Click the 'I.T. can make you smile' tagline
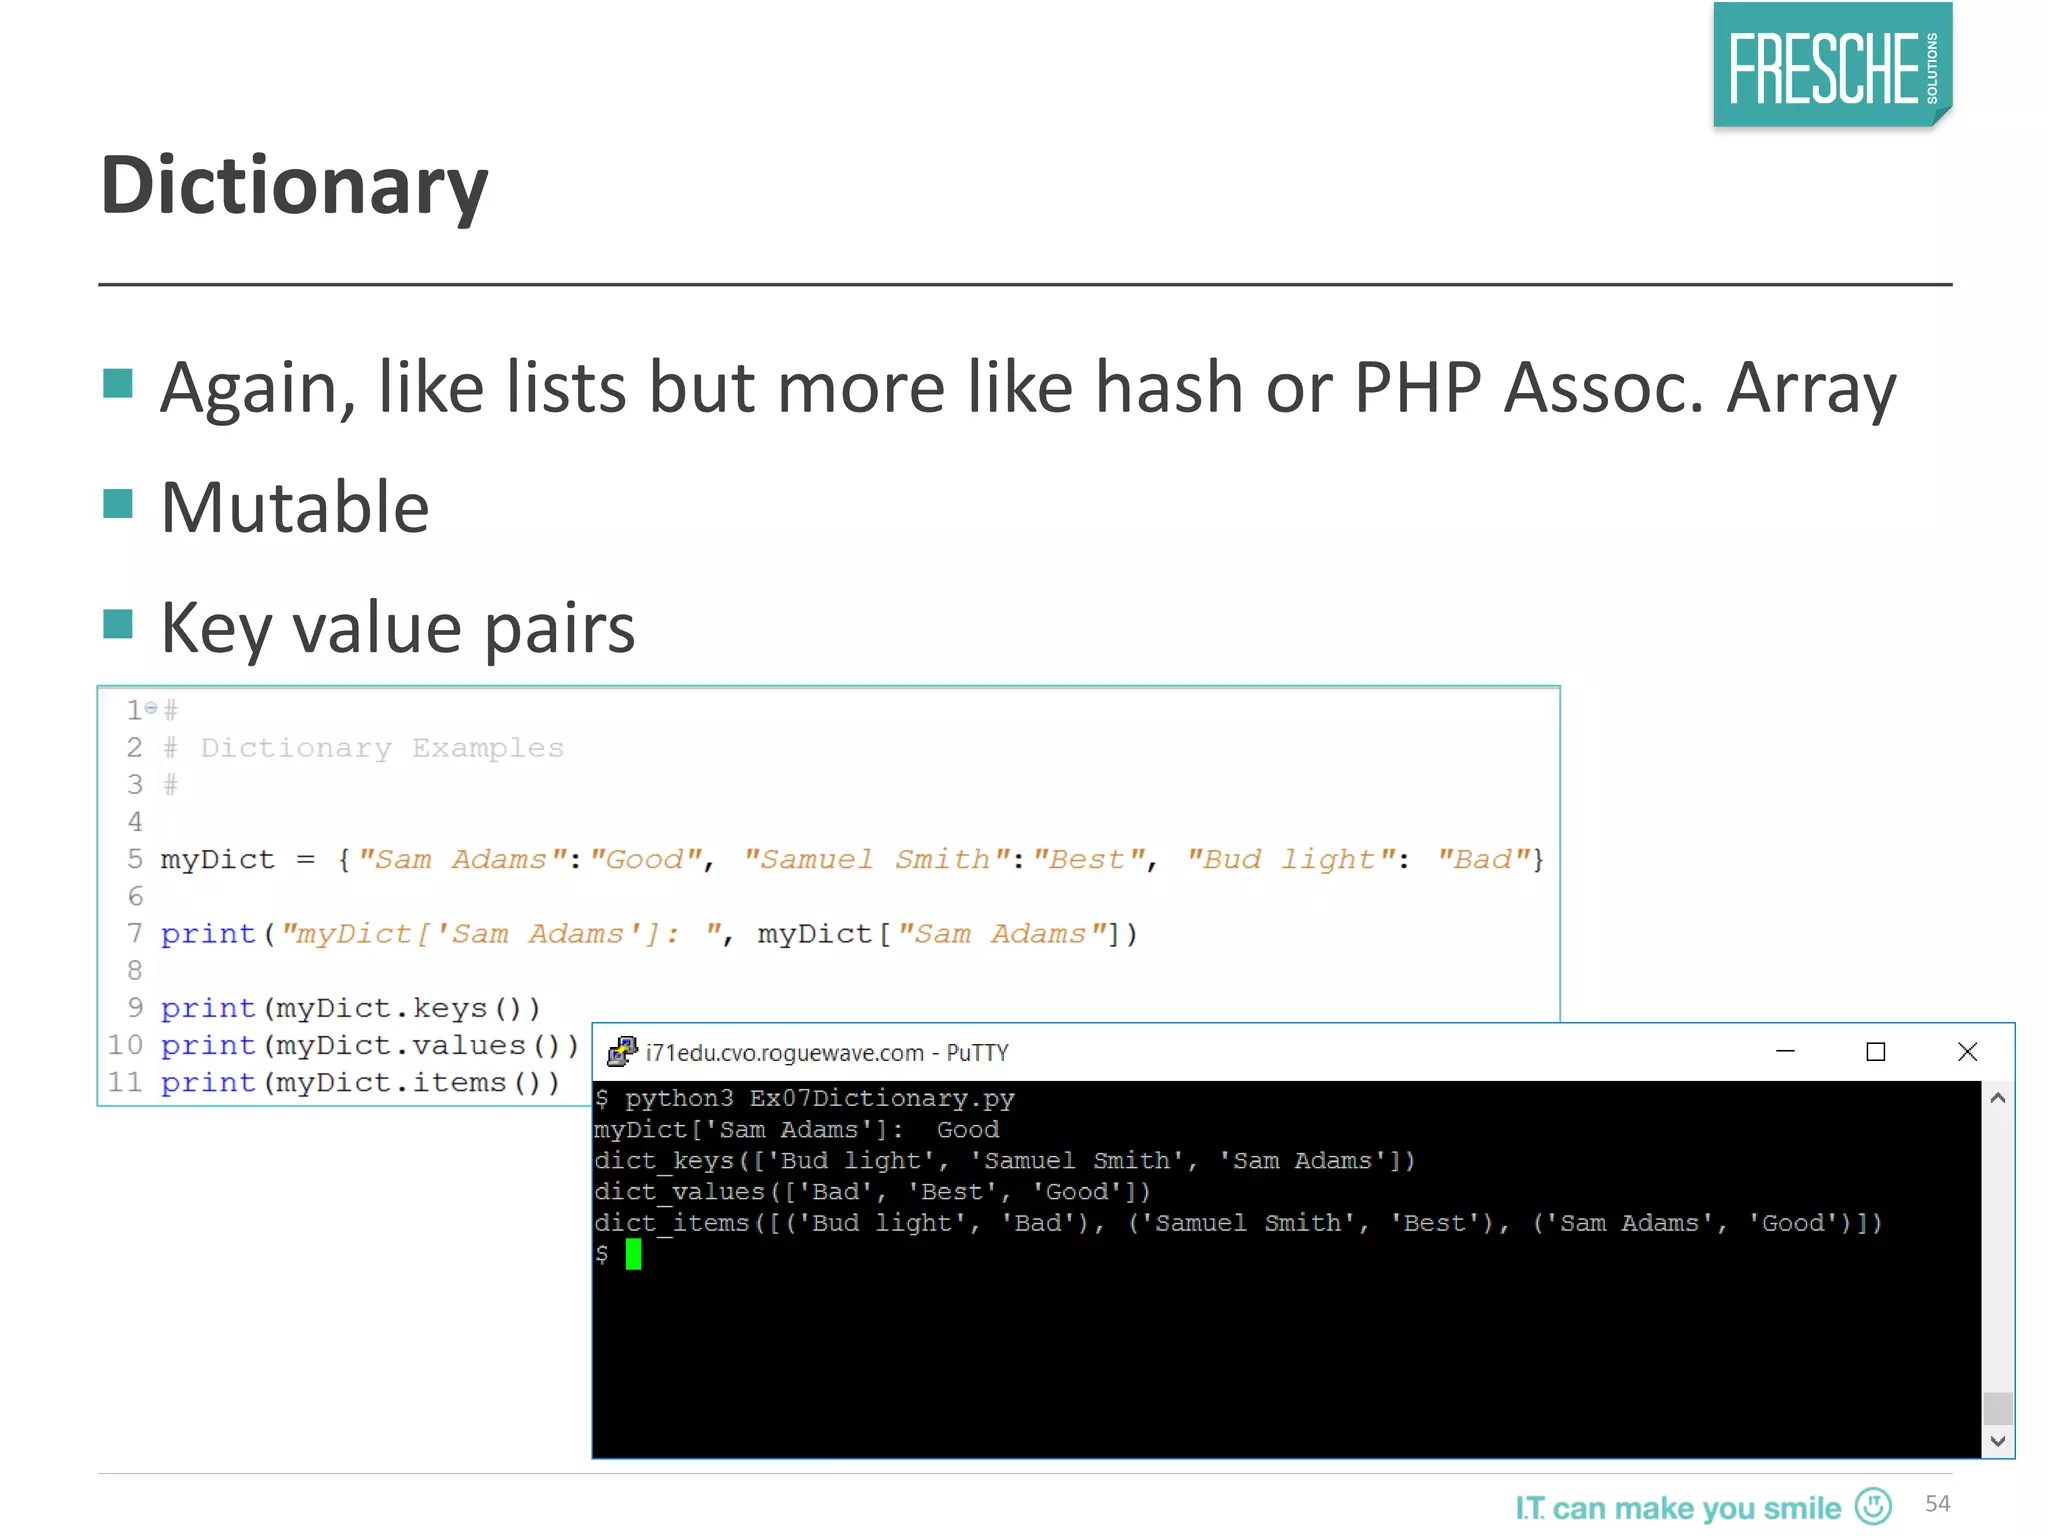 point(1678,1508)
